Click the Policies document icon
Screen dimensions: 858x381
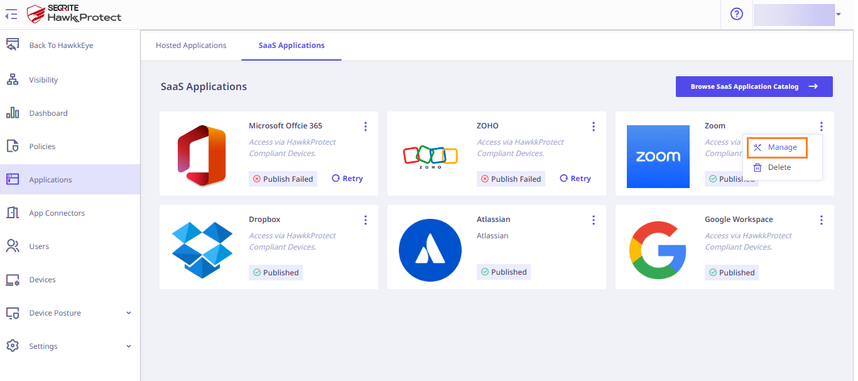click(x=12, y=146)
